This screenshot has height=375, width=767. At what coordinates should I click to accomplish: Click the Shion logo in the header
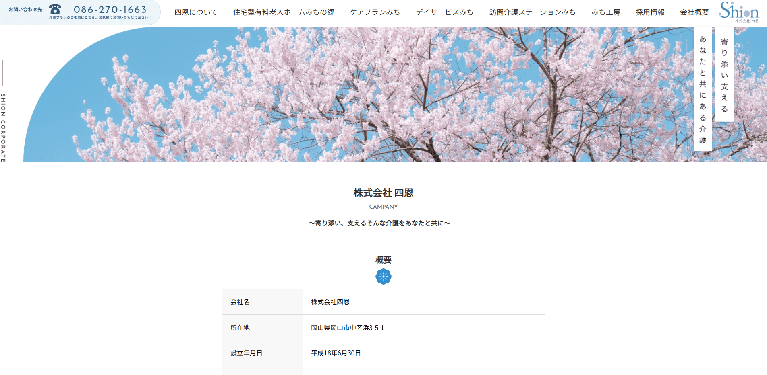click(x=739, y=12)
